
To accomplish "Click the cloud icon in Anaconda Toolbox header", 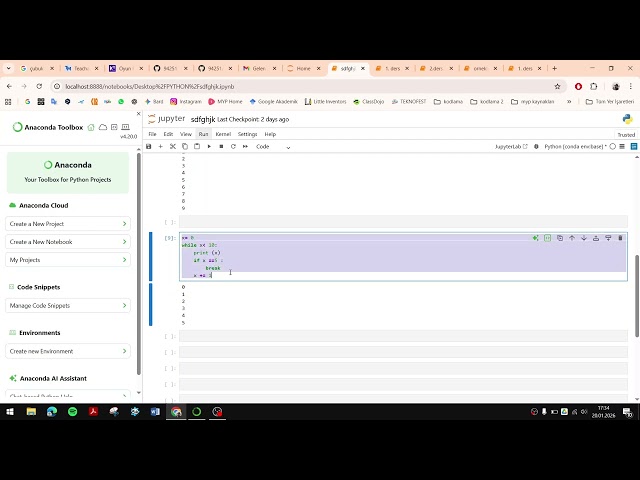I will coord(103,127).
